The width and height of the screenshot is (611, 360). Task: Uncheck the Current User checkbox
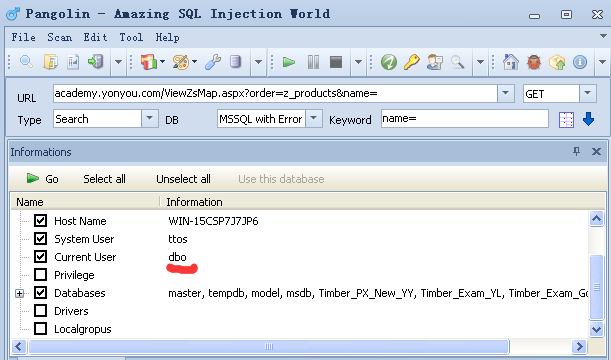41,256
